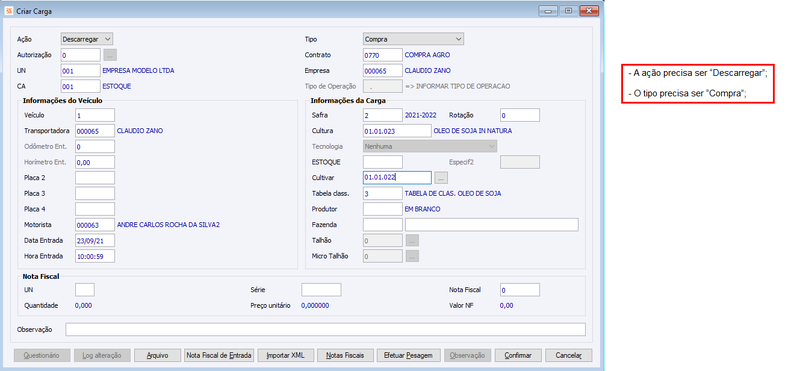The height and width of the screenshot is (371, 800).
Task: Click the Rotação input field
Action: 520,115
